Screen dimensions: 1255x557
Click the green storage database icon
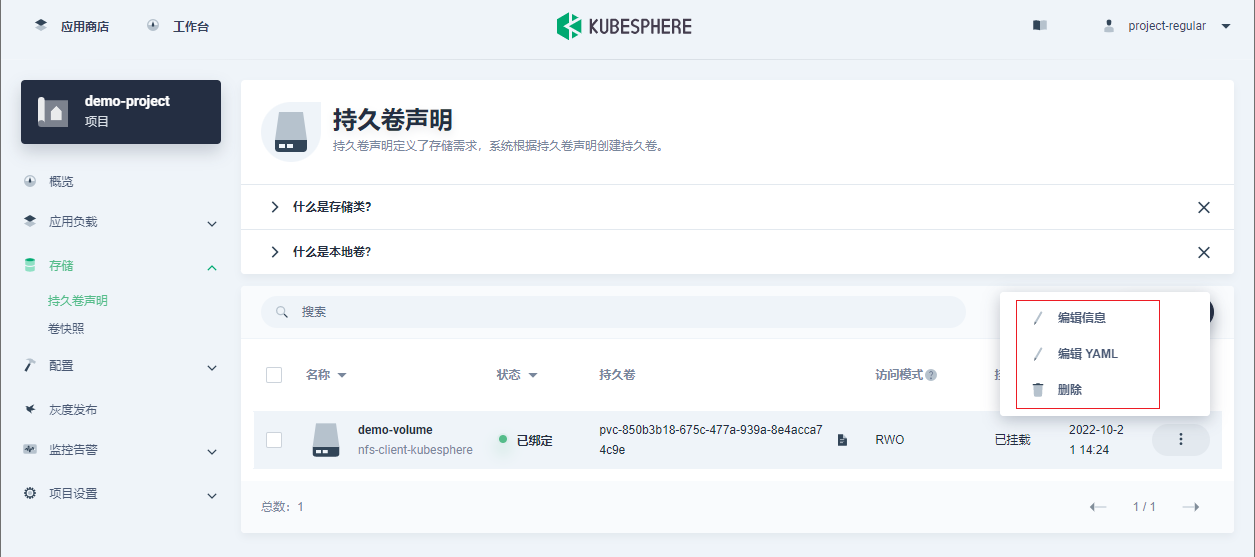[x=30, y=265]
